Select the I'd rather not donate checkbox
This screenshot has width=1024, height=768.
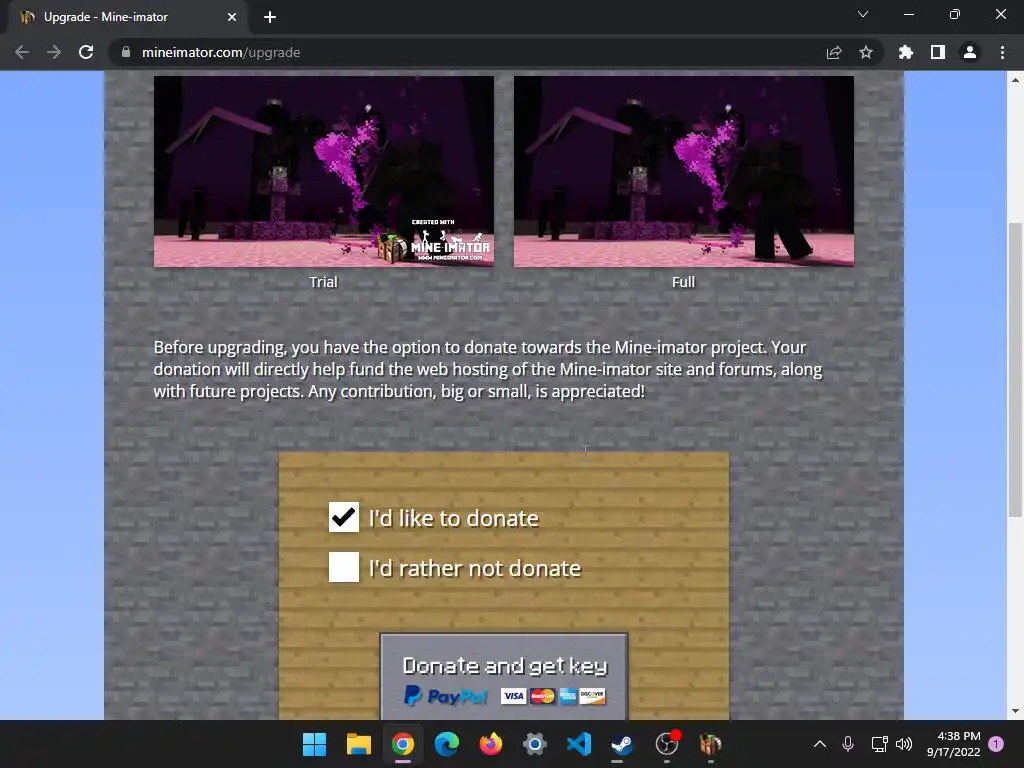(x=344, y=567)
